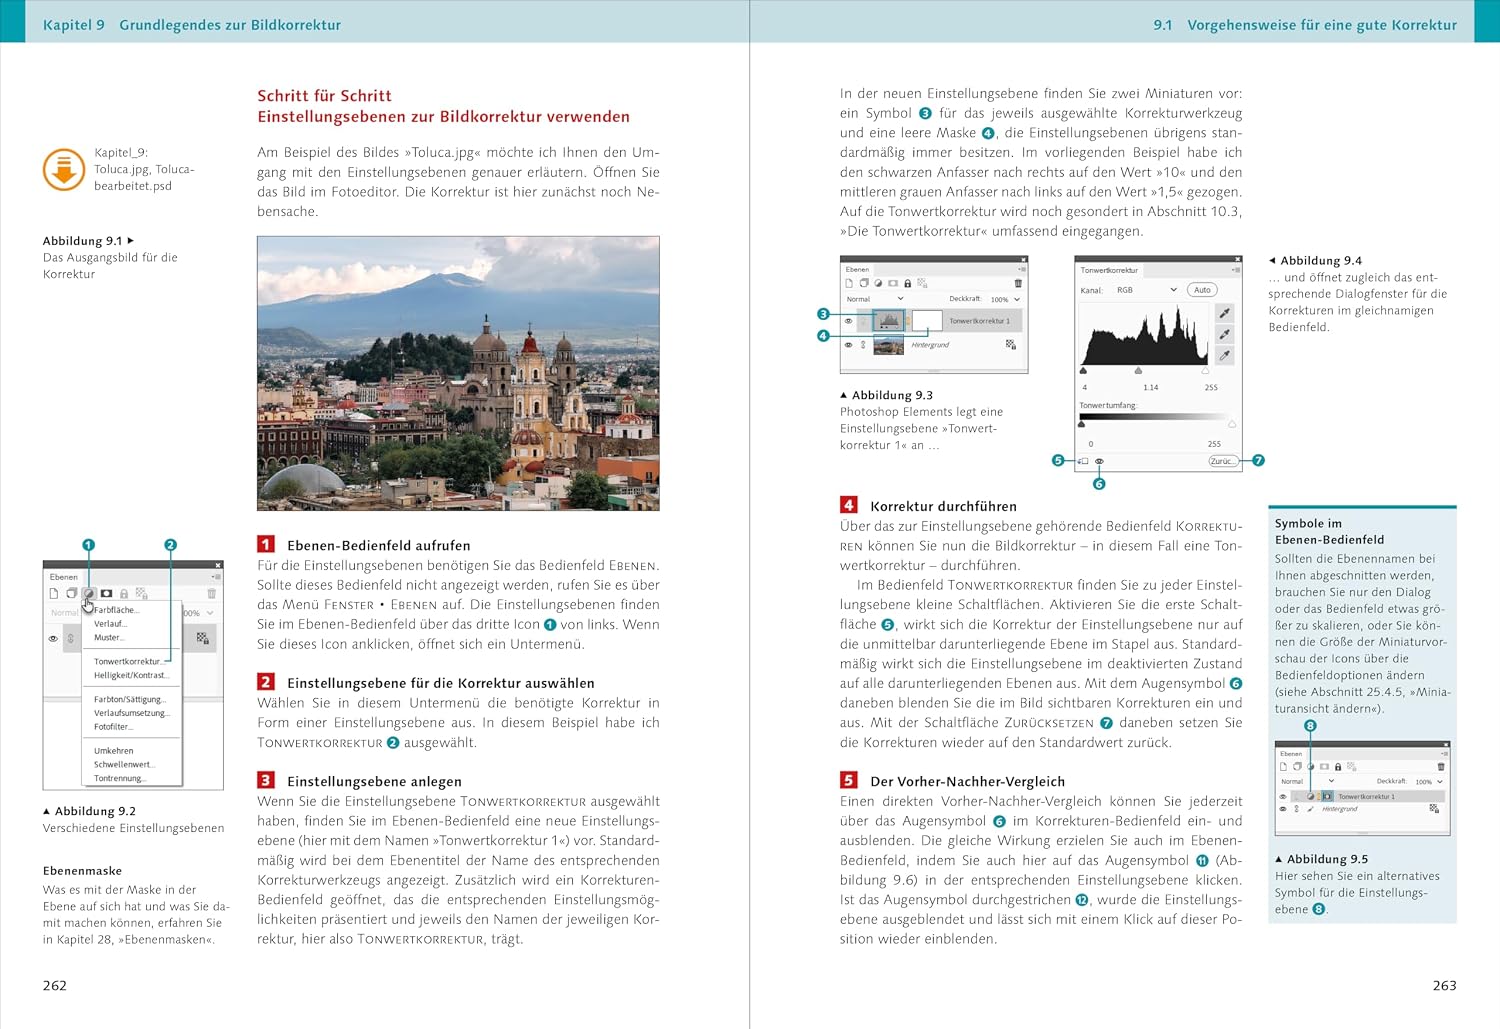Viewport: 1500px width, 1029px height.
Task: Select Helligkeit/Kontrast... menu entry
Action: point(132,676)
